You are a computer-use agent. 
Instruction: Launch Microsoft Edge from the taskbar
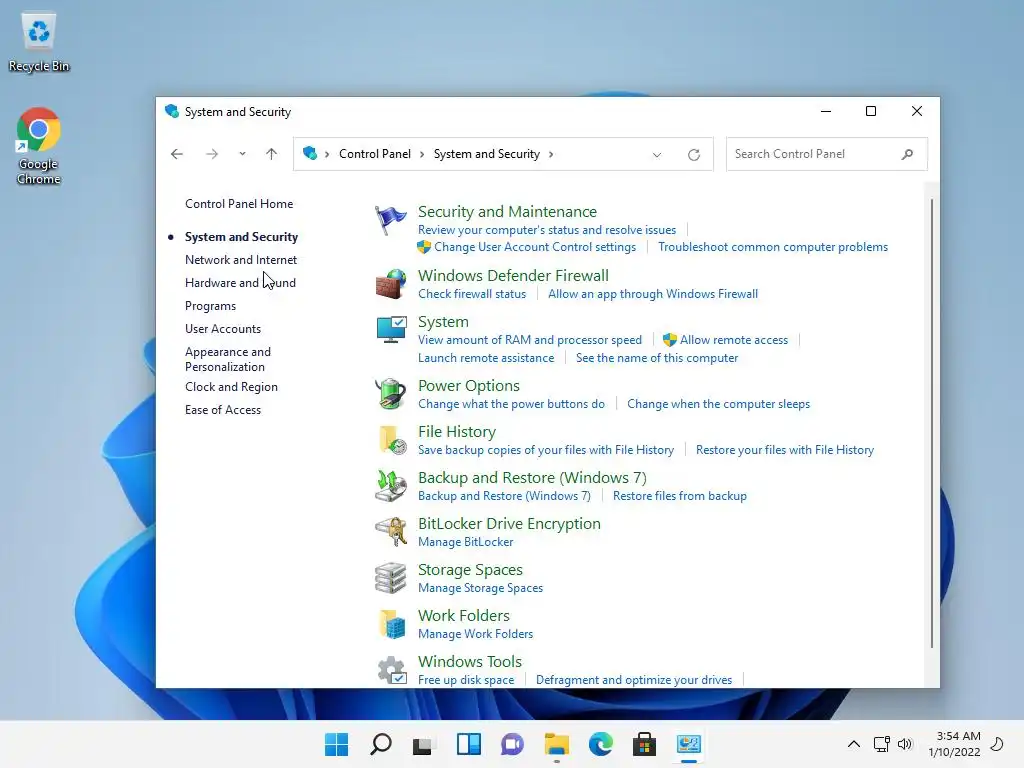(600, 744)
